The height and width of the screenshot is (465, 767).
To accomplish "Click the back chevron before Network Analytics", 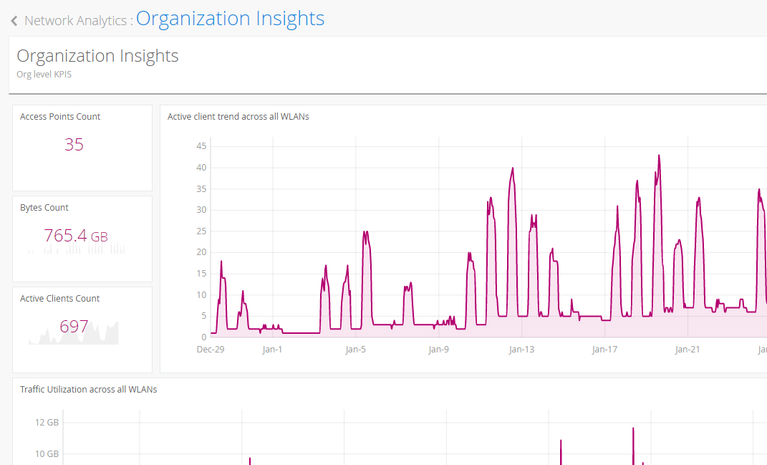I will (x=14, y=21).
